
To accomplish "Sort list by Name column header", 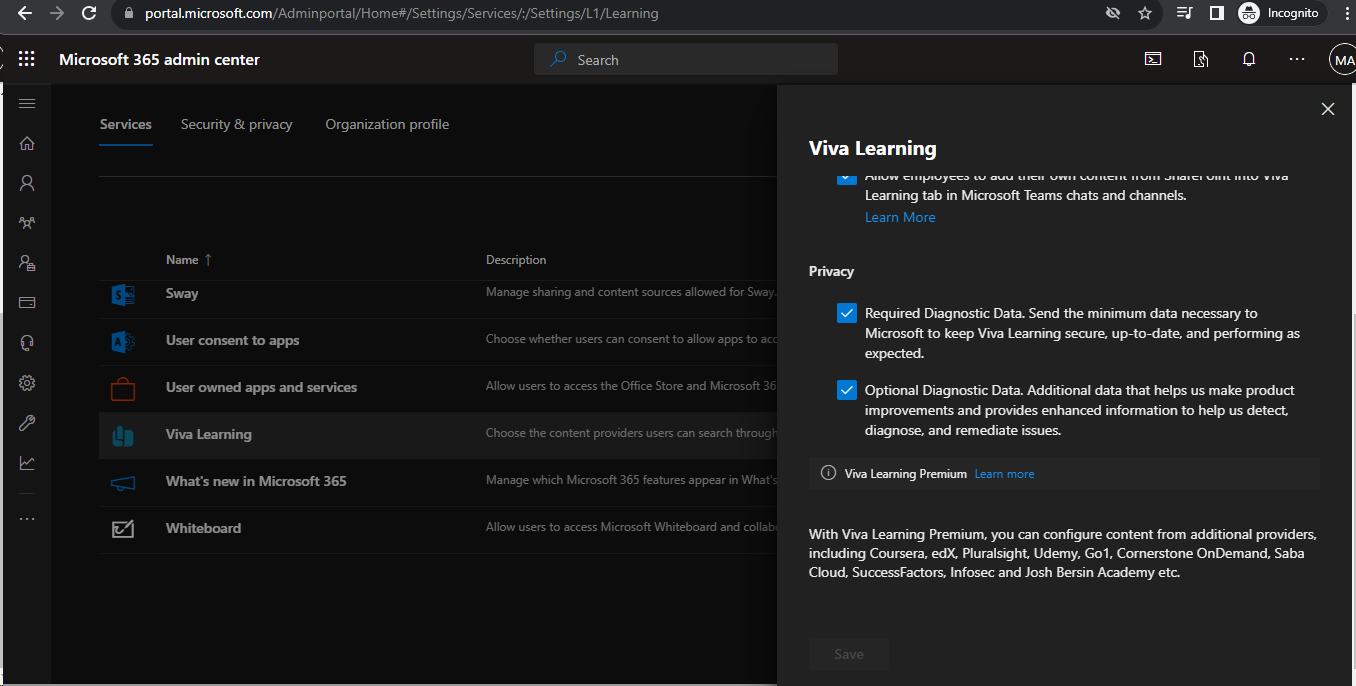I will pos(189,260).
